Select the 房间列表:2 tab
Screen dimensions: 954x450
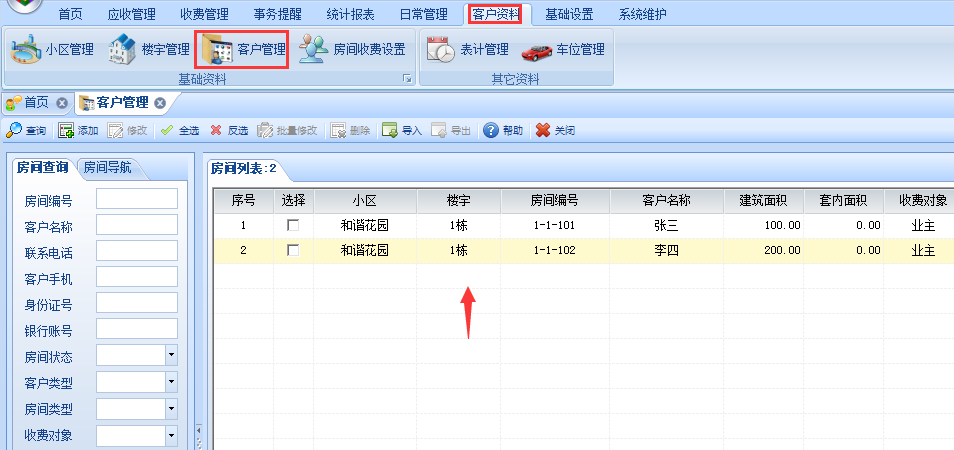pos(243,169)
